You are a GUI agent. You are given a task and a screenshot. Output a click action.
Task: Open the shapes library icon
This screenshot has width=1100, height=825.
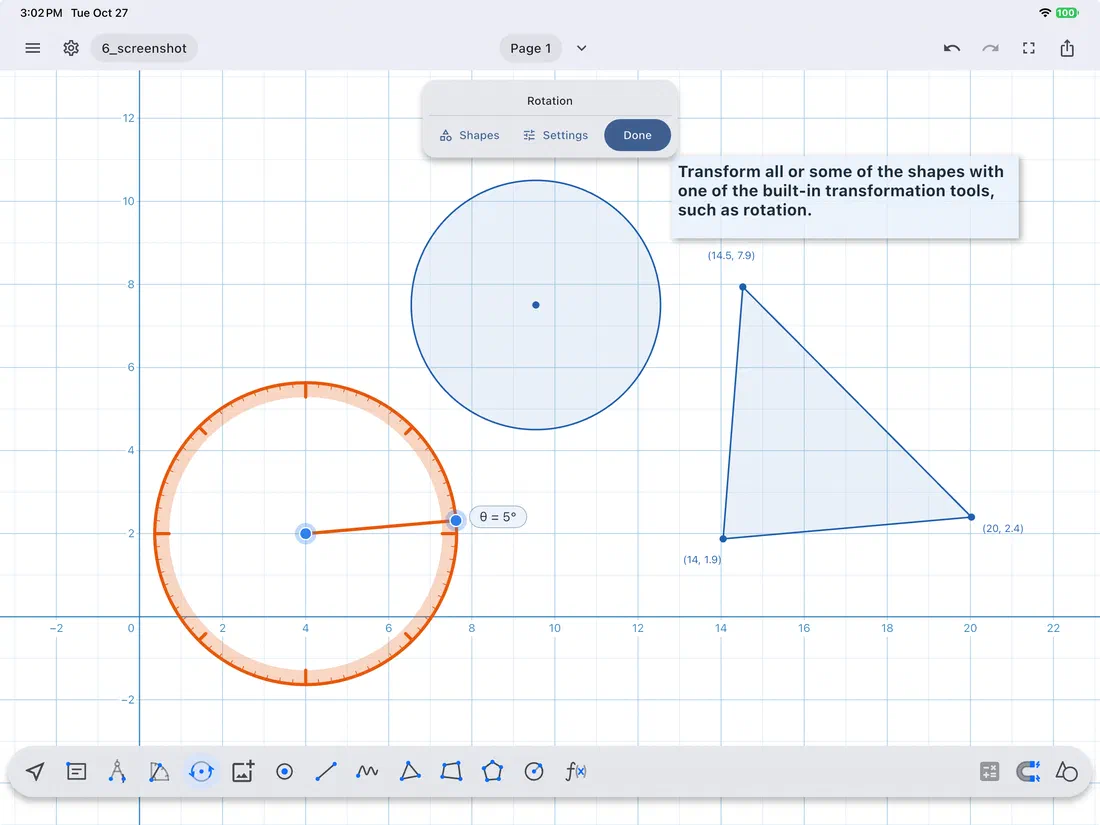[1066, 772]
